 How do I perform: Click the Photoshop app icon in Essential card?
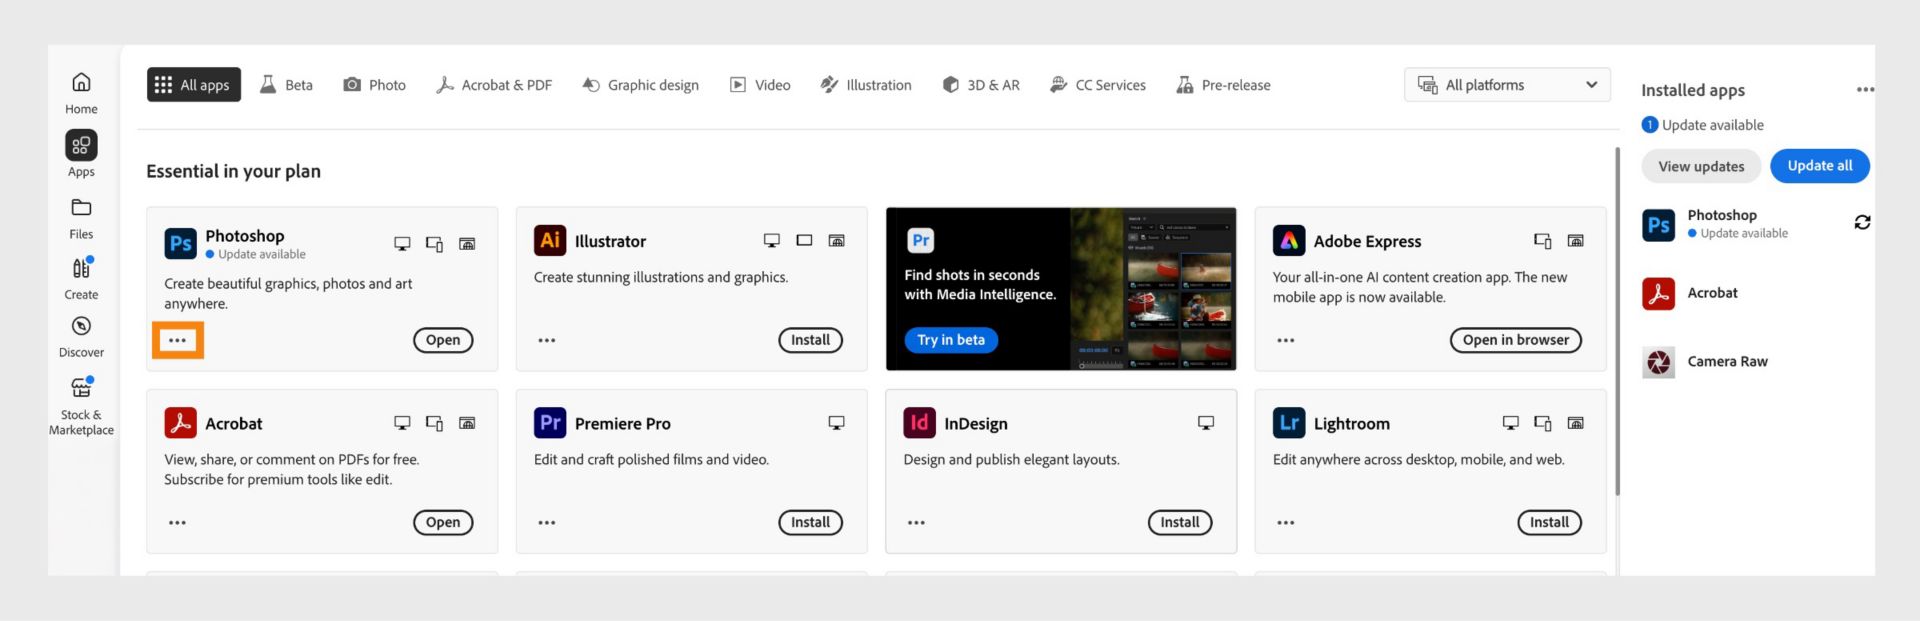click(x=181, y=243)
